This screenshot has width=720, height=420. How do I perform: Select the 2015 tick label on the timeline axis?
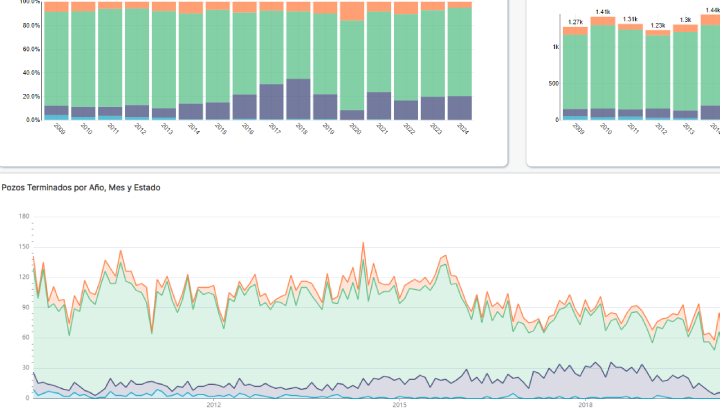(399, 405)
